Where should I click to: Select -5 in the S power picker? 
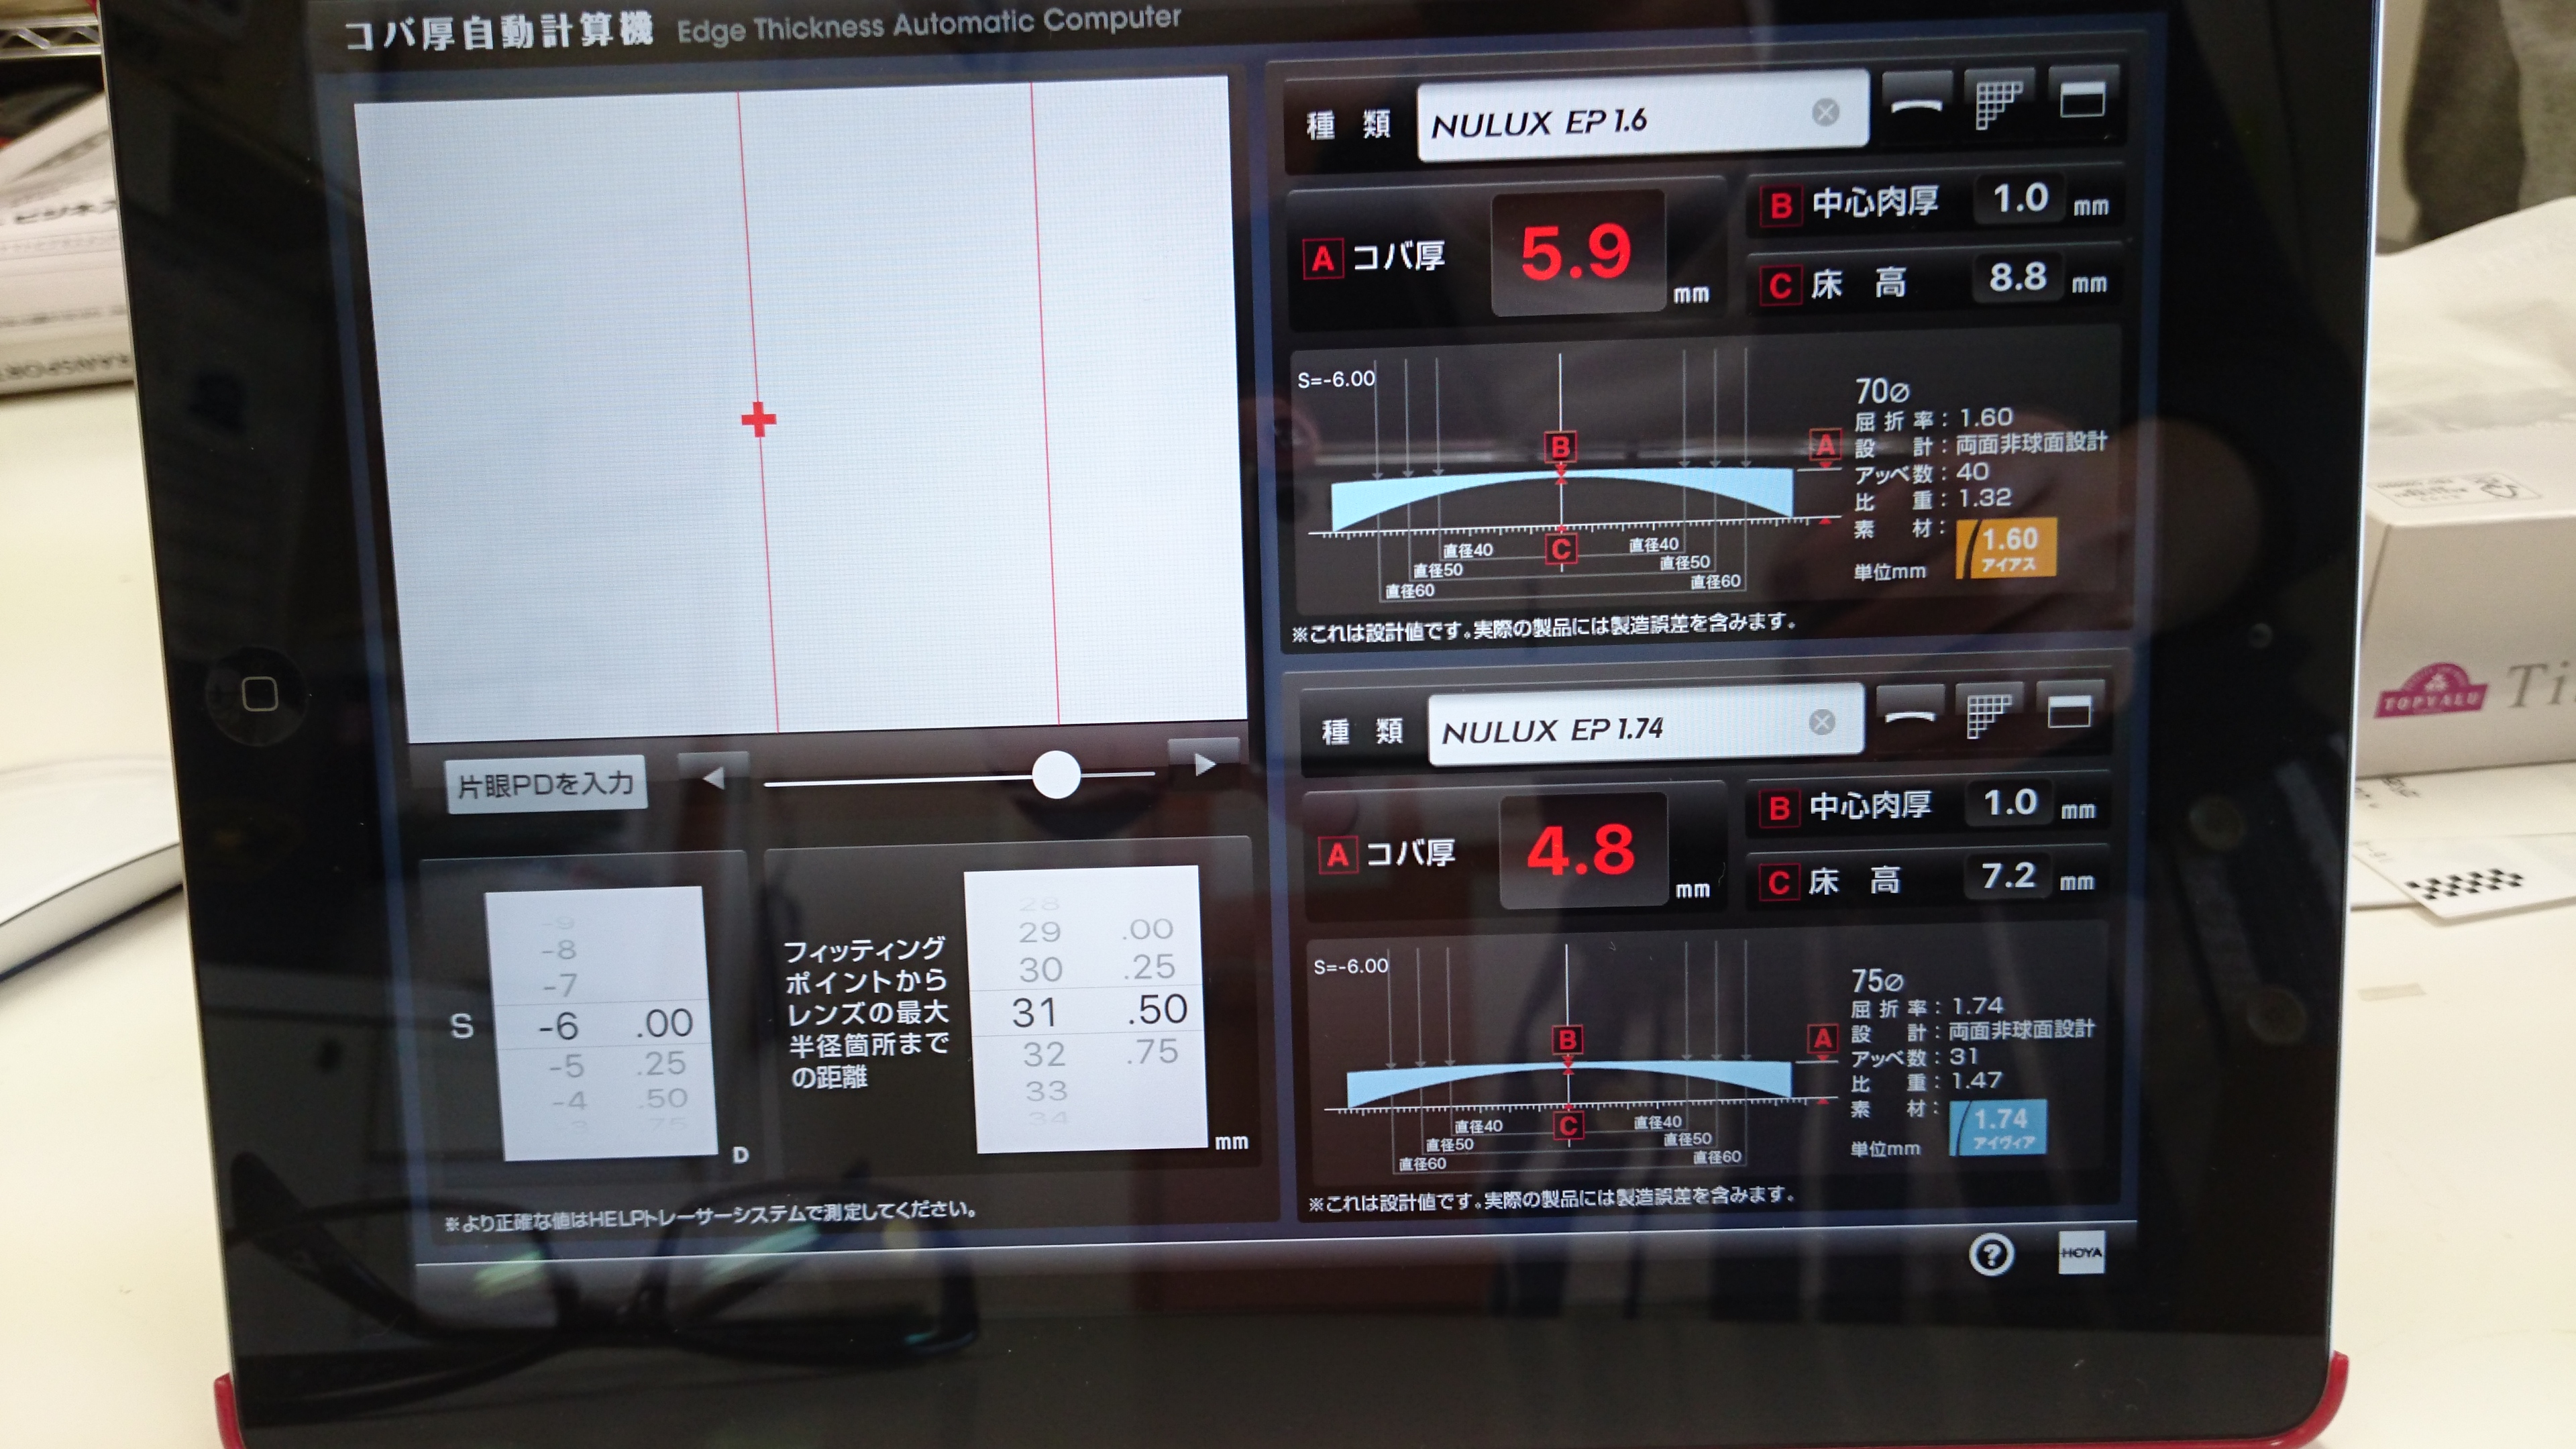coord(566,1065)
